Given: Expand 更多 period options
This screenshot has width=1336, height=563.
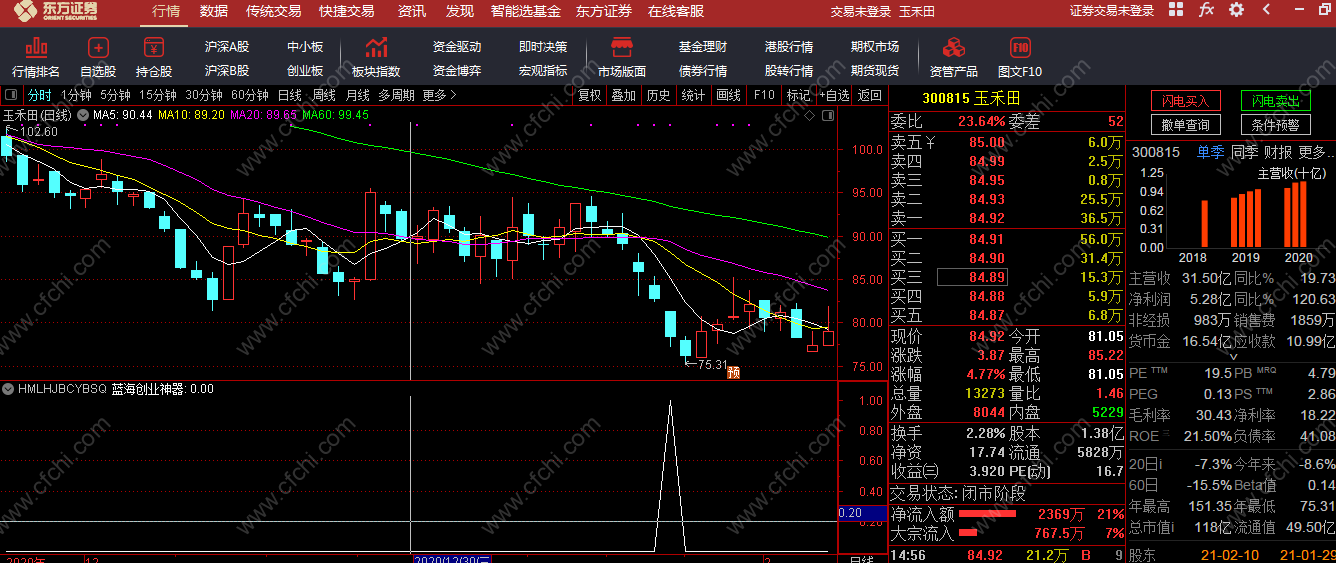Looking at the screenshot, I should 440,95.
